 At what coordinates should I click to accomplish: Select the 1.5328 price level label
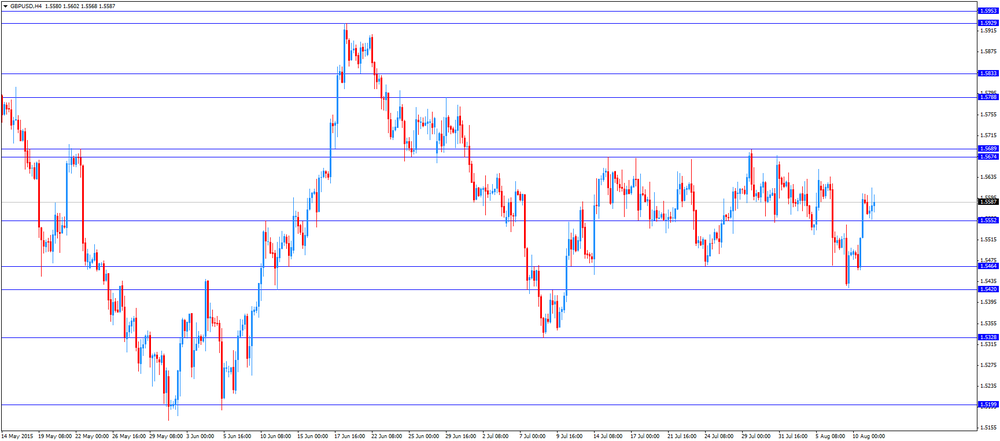(x=987, y=337)
